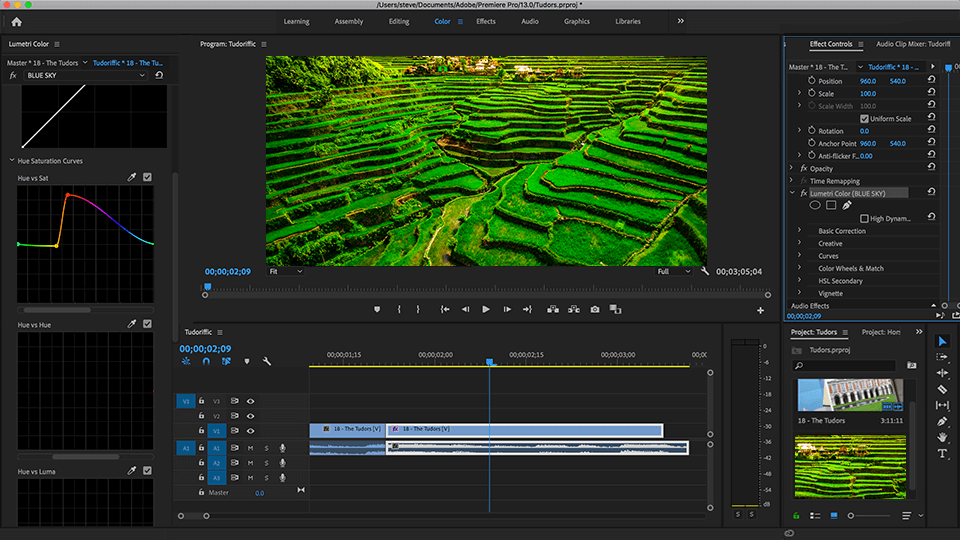This screenshot has width=960, height=540.
Task: Enable High Dynamic Range checkbox
Action: 864,219
